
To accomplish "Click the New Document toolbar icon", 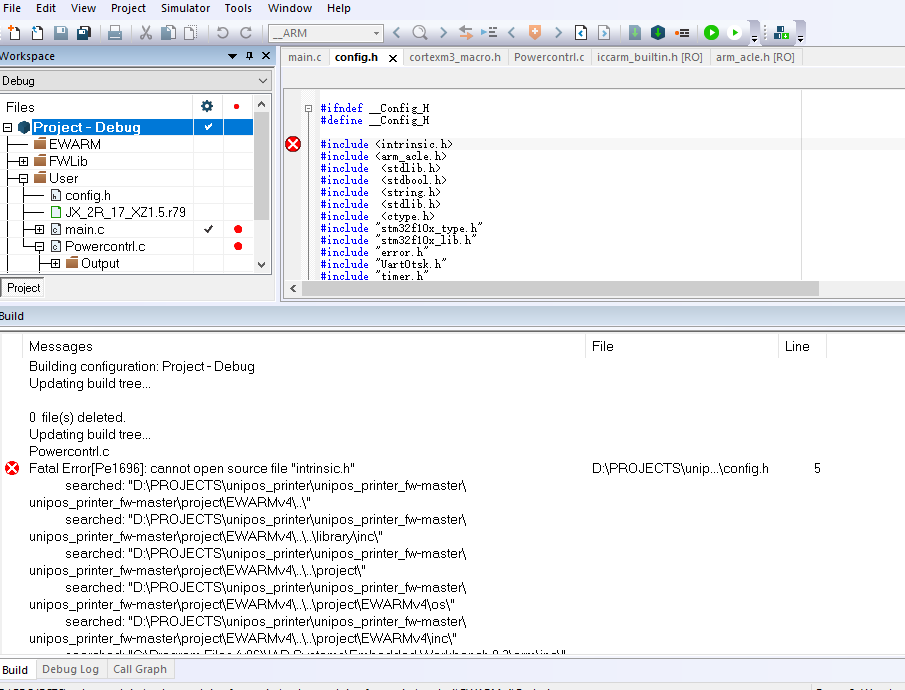I will click(13, 33).
